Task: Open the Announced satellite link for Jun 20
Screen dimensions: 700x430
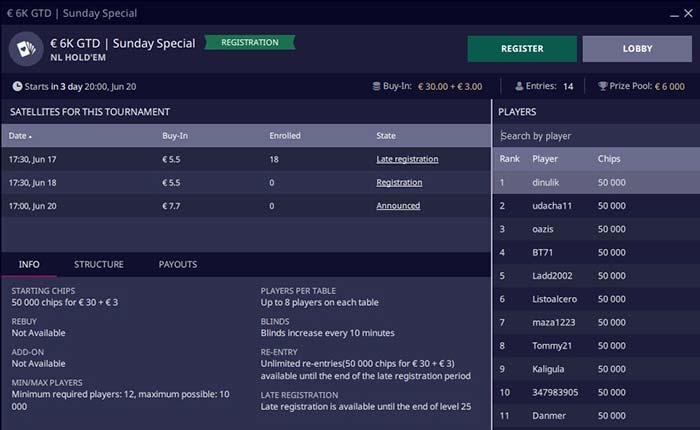Action: tap(398, 205)
